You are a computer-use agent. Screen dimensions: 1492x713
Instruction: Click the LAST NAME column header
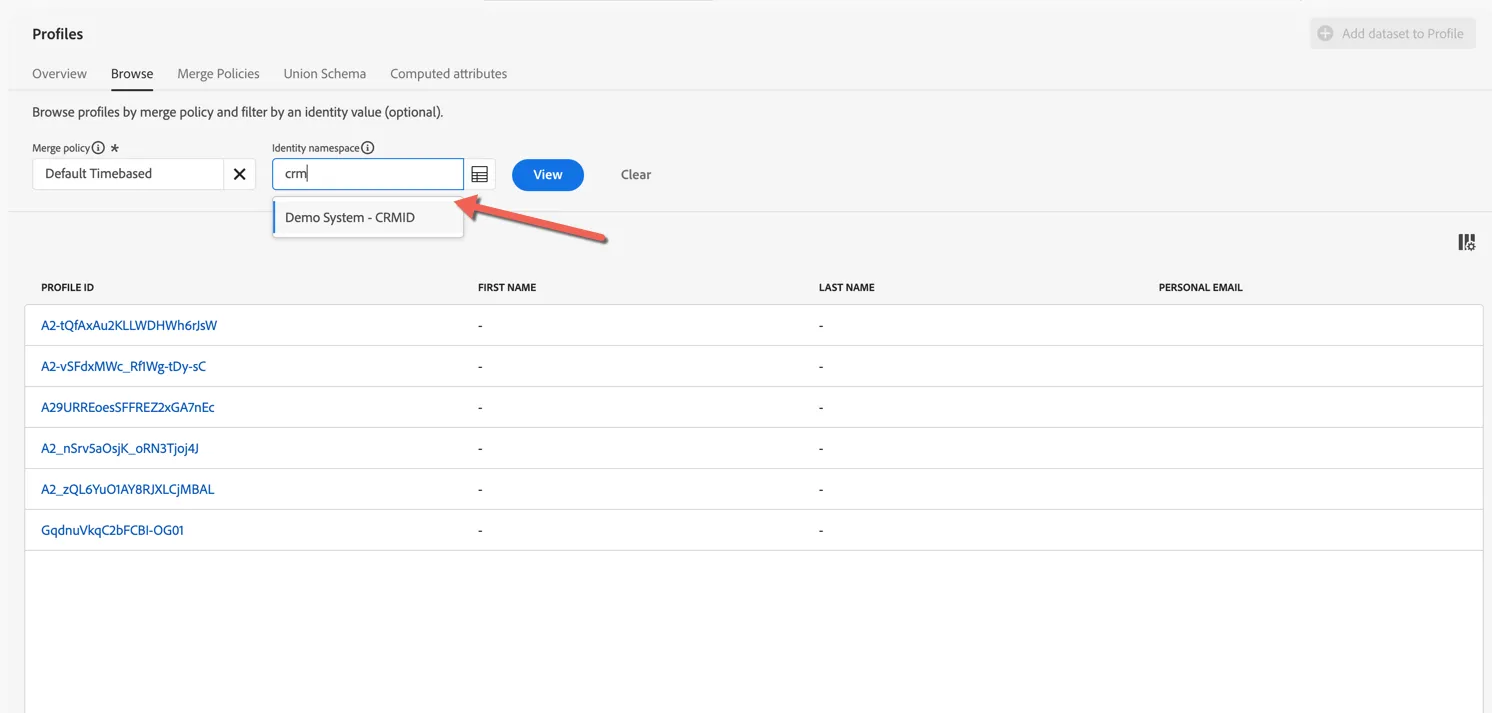coord(847,288)
